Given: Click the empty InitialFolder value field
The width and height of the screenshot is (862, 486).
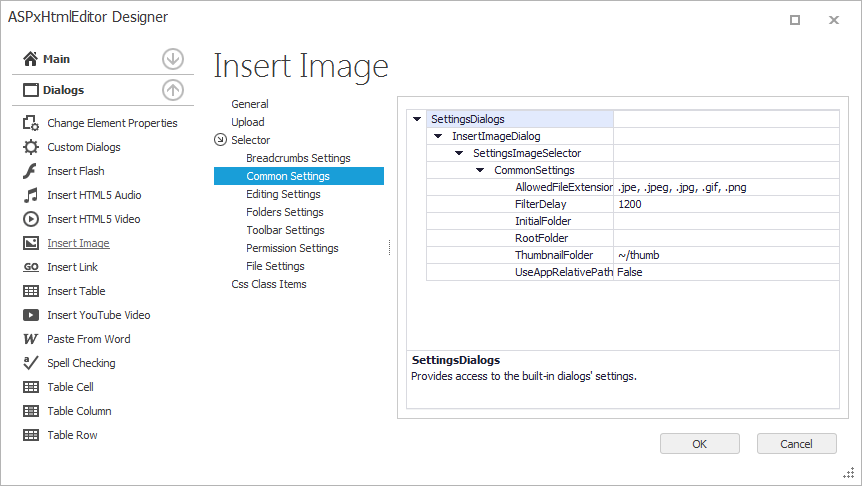Looking at the screenshot, I should pyautogui.click(x=726, y=221).
